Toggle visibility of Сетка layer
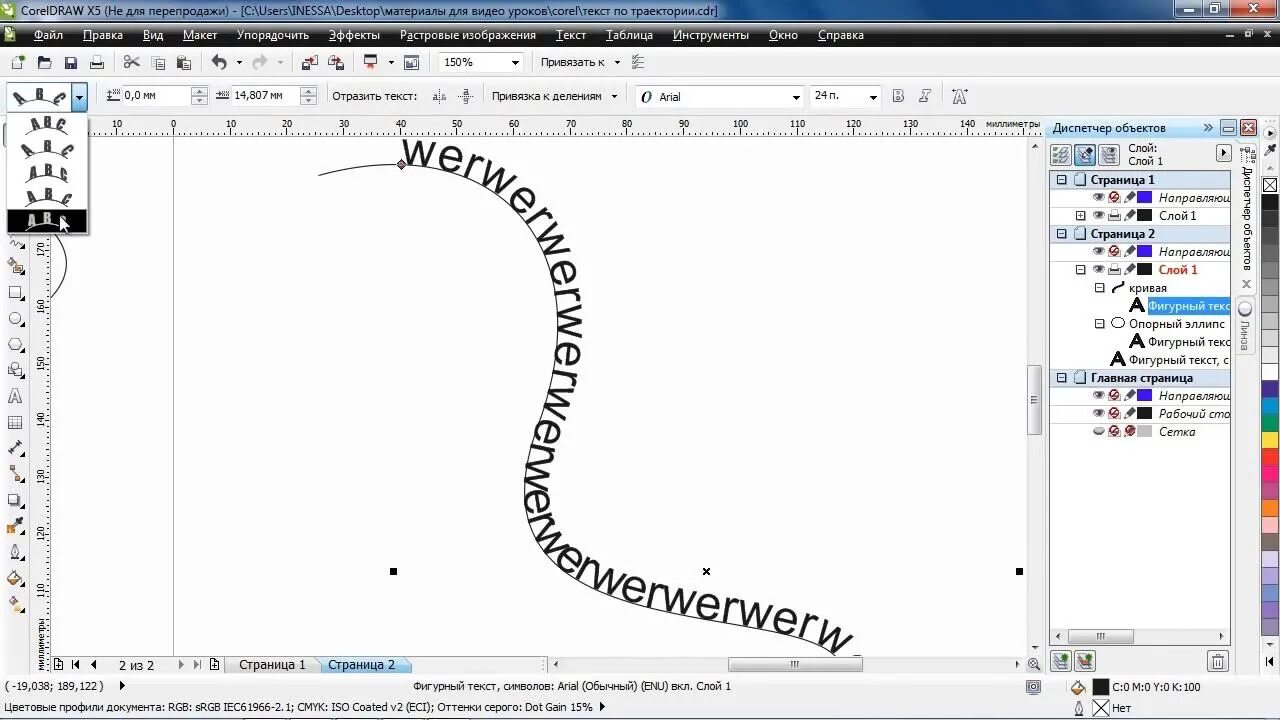Image resolution: width=1280 pixels, height=720 pixels. [x=1098, y=432]
